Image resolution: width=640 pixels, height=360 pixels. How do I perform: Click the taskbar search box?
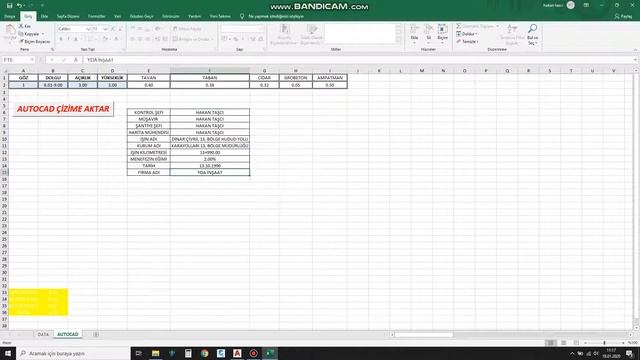click(x=73, y=353)
